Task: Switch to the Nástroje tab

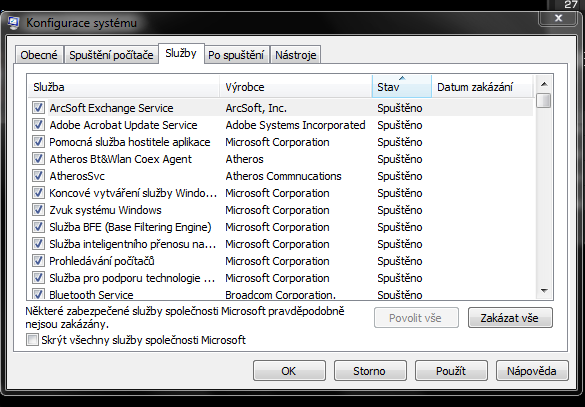Action: pos(295,55)
